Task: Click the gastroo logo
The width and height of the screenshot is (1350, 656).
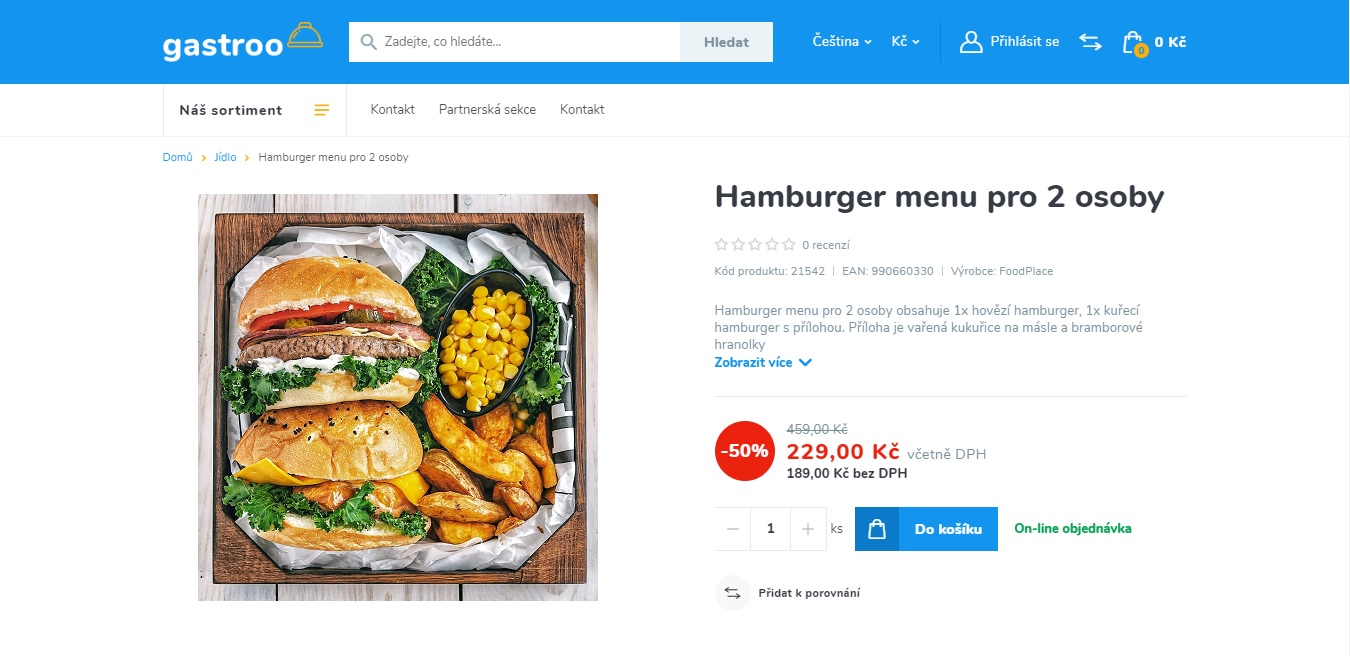Action: click(x=243, y=42)
